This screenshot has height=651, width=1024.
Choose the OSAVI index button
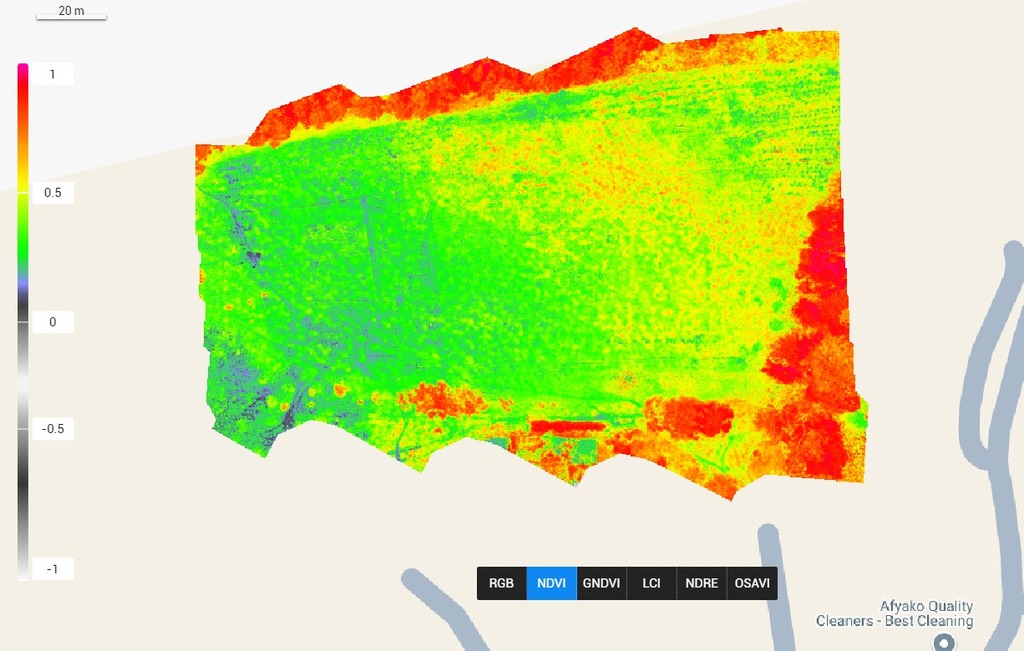[752, 583]
